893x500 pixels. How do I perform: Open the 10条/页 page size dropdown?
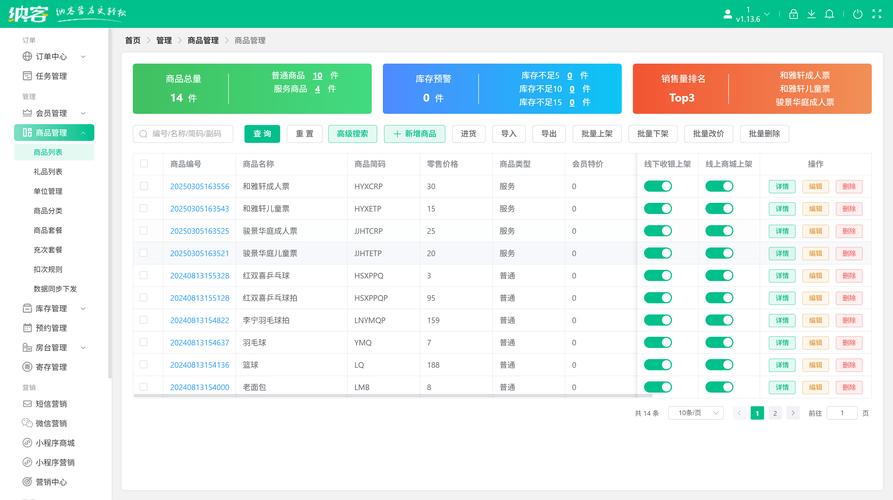[697, 413]
